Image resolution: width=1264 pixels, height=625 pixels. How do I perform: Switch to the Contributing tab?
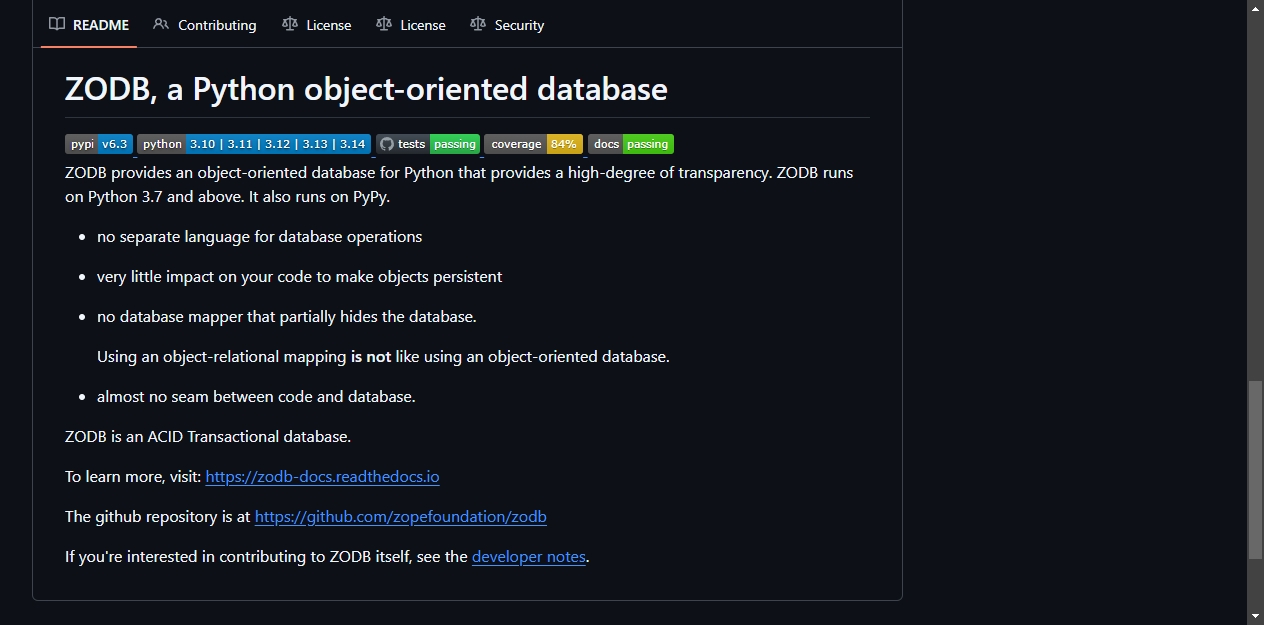205,25
